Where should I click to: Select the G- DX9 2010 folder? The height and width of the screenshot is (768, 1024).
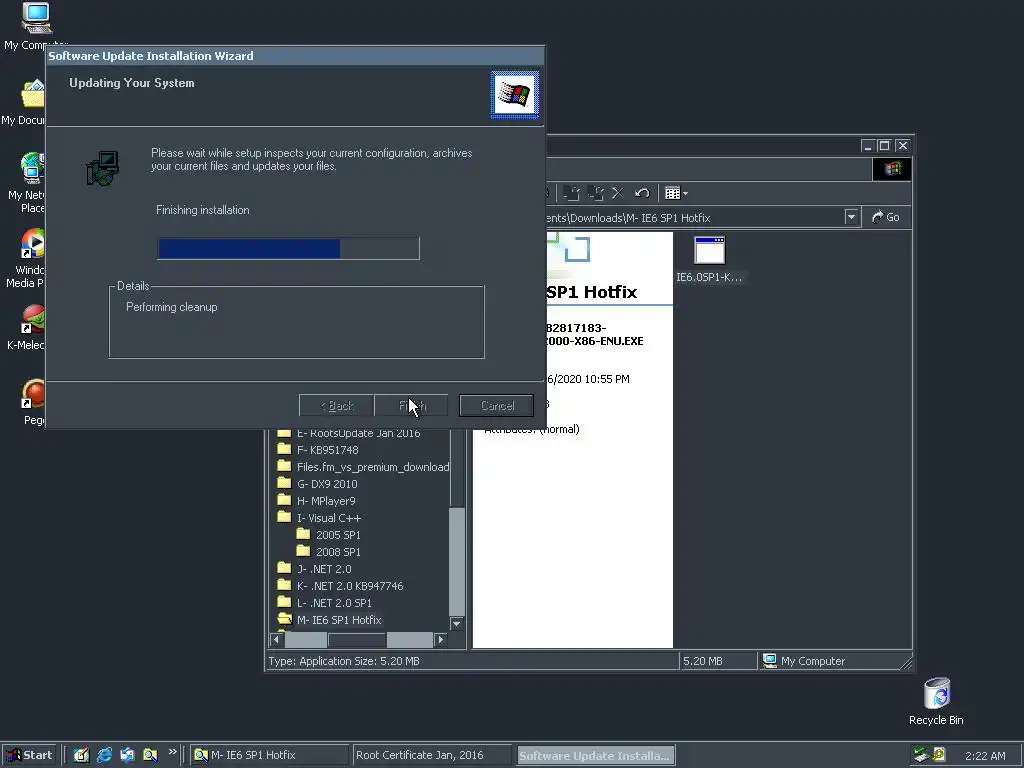pyautogui.click(x=327, y=484)
